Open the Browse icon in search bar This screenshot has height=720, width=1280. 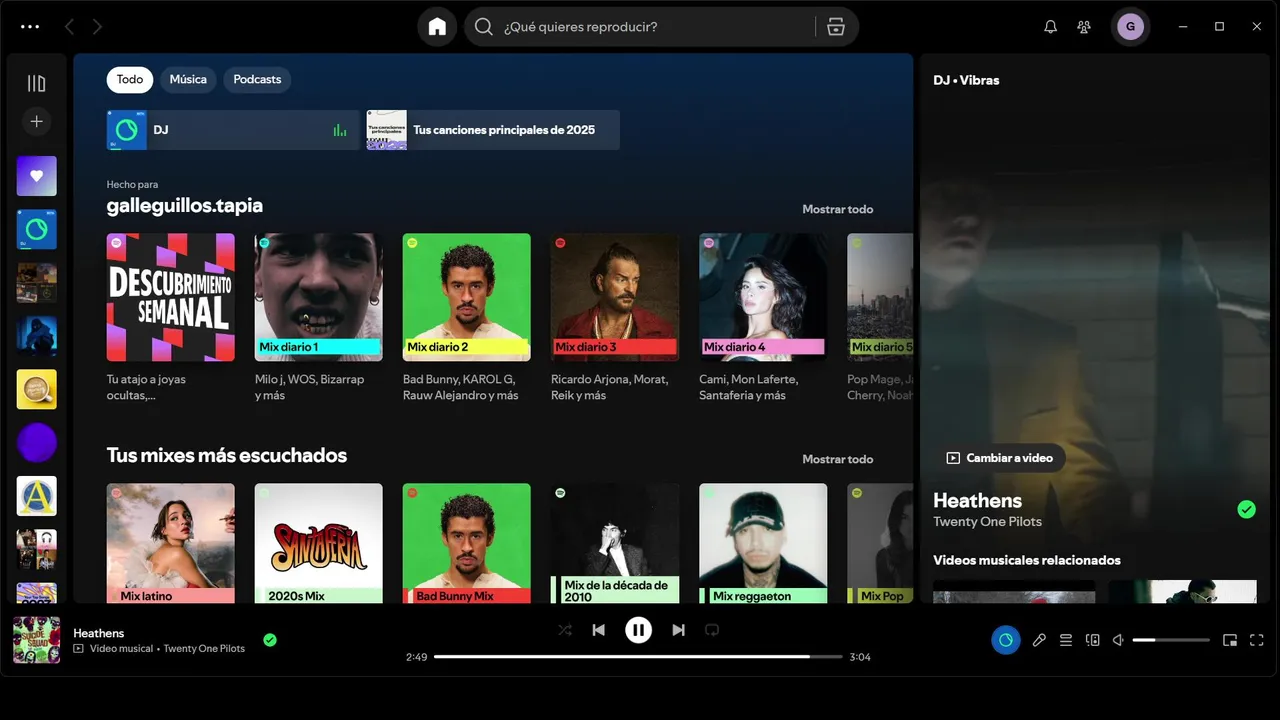(836, 27)
